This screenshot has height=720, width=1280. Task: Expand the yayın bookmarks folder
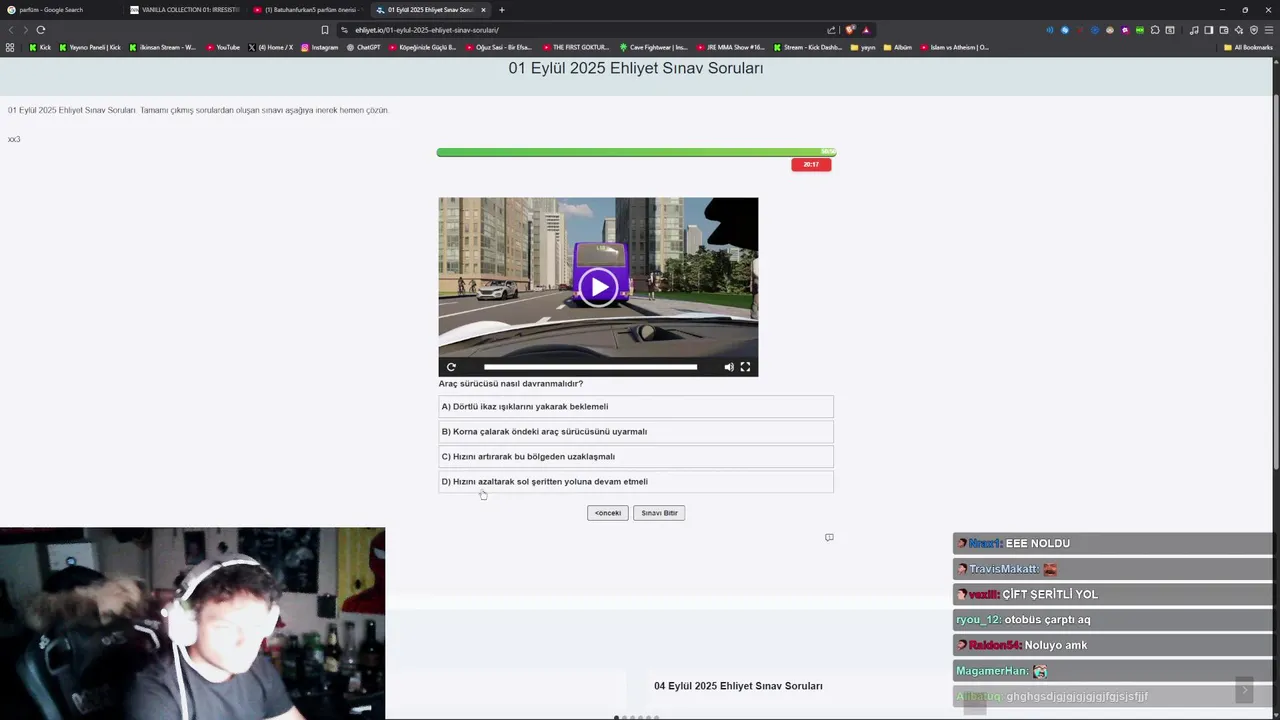pyautogui.click(x=863, y=47)
